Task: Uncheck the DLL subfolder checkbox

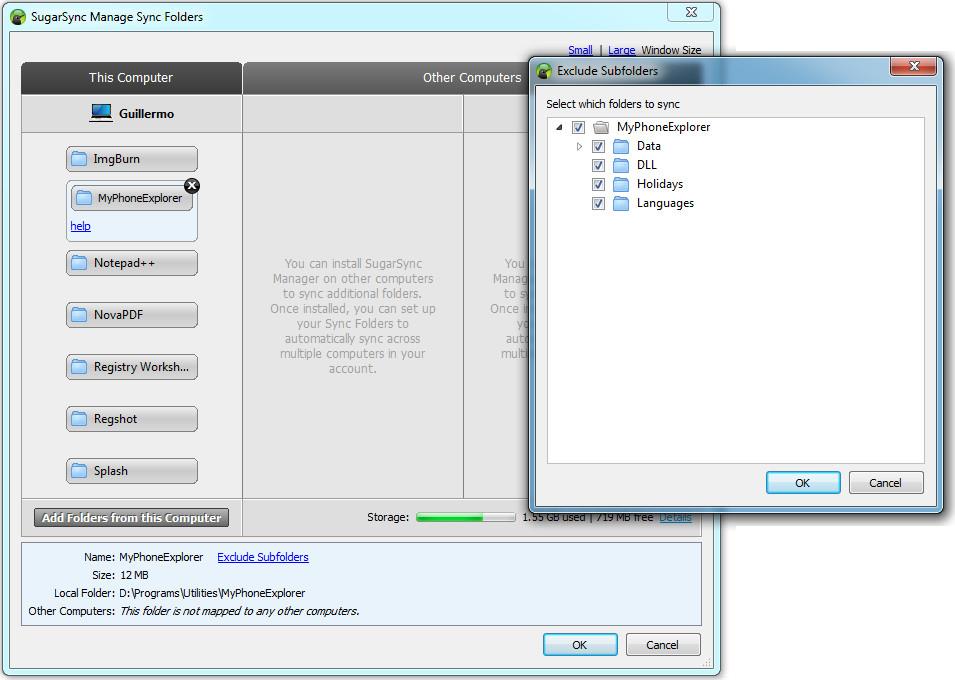Action: coord(598,165)
